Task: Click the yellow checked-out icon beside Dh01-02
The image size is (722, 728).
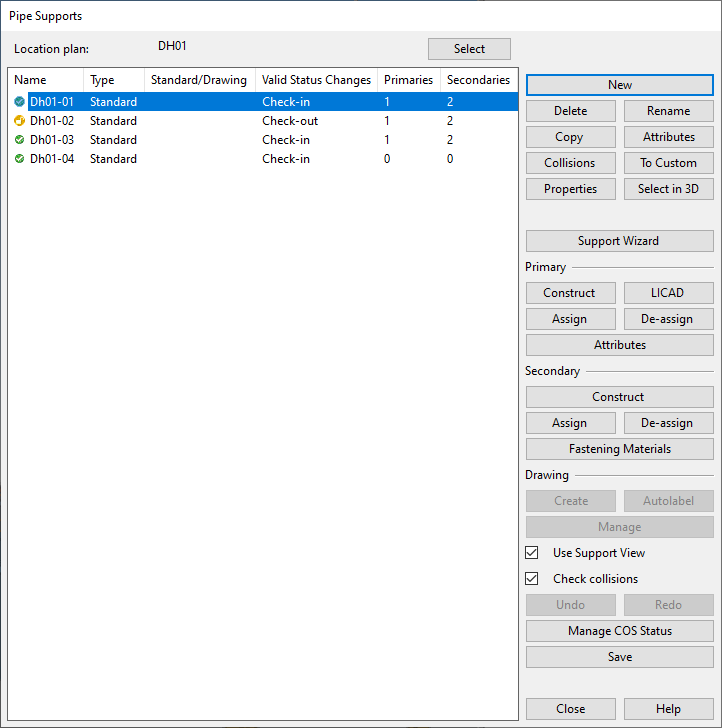Action: (x=20, y=121)
